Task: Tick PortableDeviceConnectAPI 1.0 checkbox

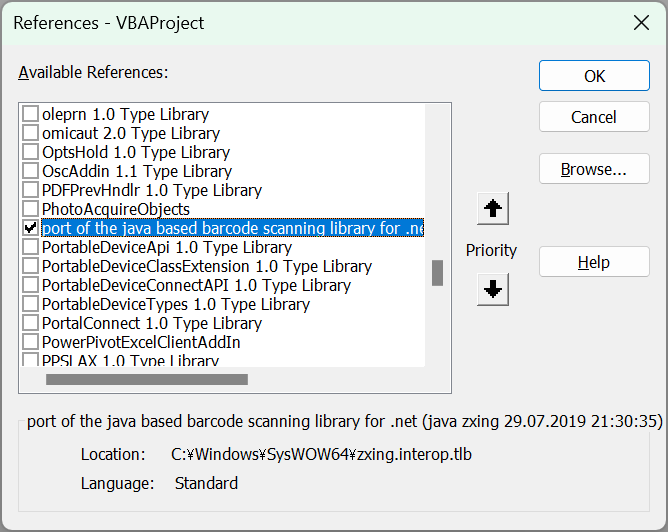Action: [30, 285]
